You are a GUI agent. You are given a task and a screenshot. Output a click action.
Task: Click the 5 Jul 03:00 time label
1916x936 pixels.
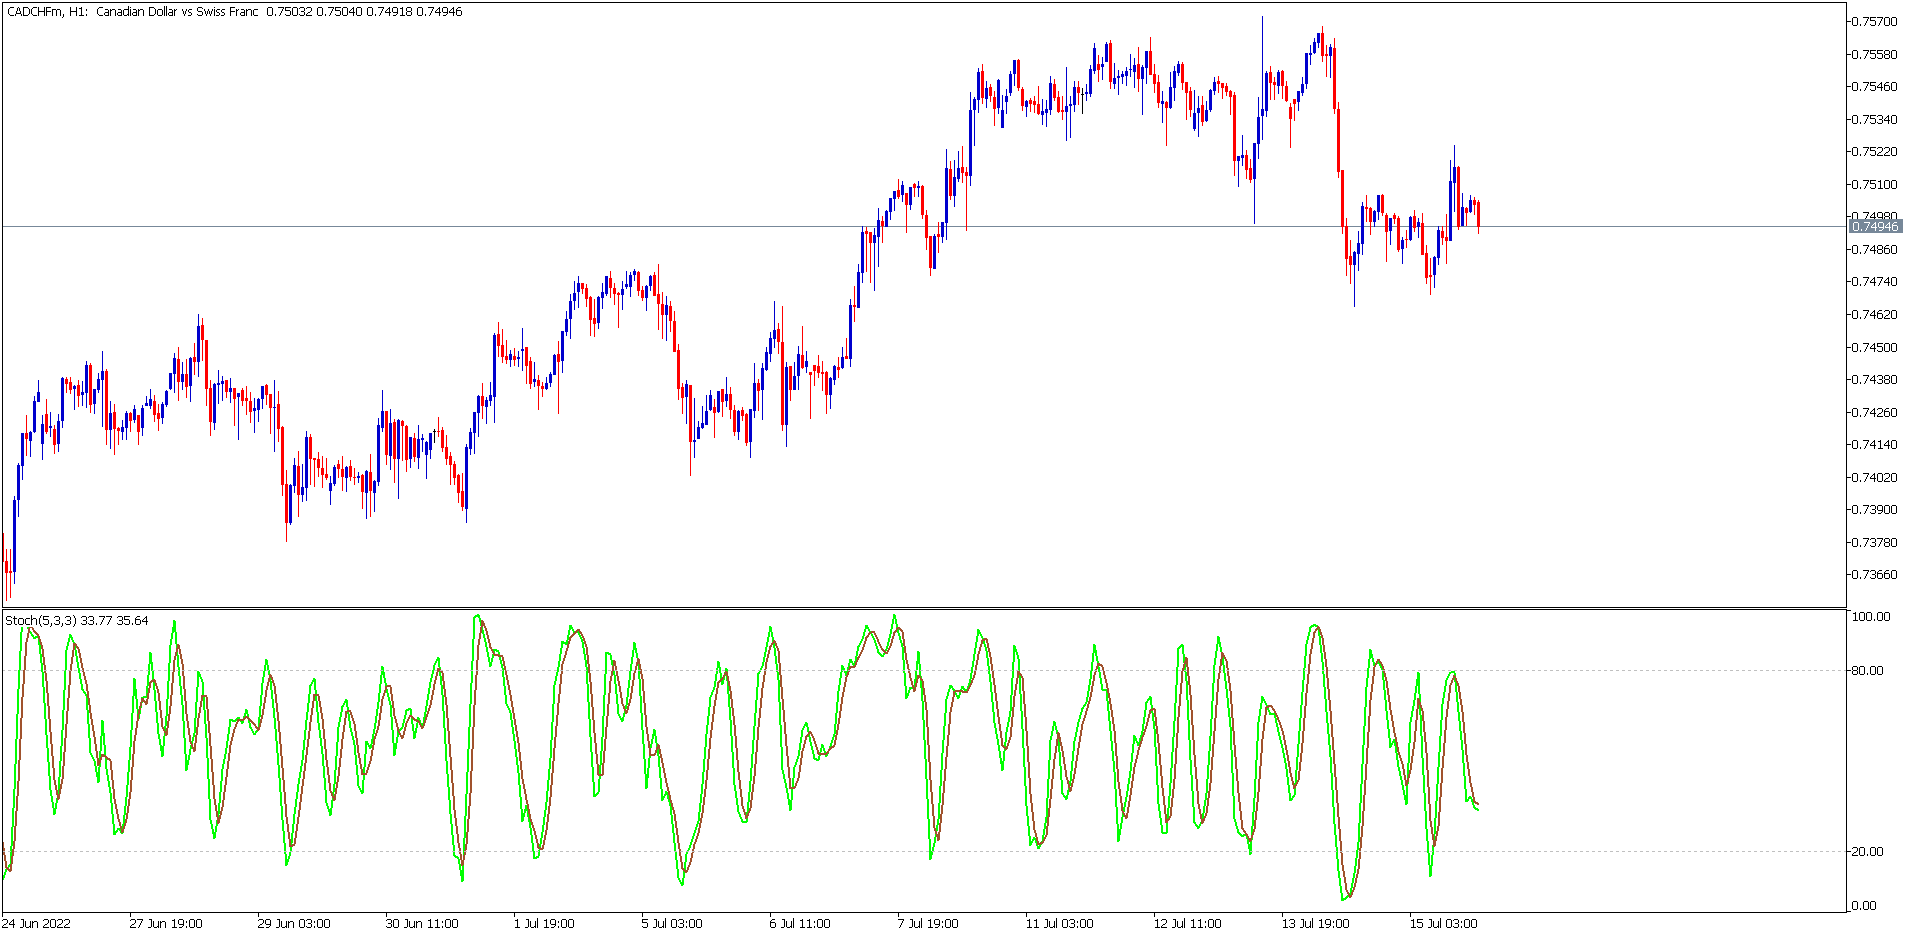coord(672,924)
